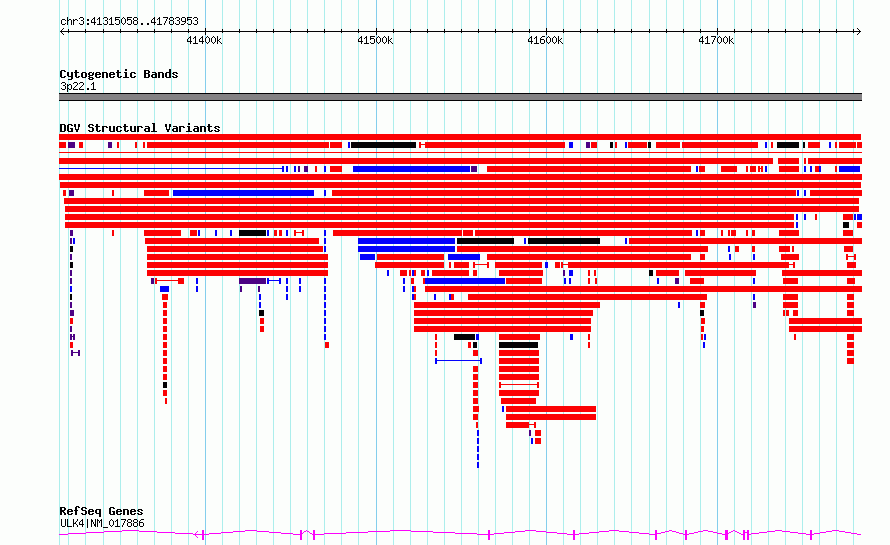Image resolution: width=890 pixels, height=545 pixels.
Task: Click the 41700k ruler label
Action: tap(716, 40)
